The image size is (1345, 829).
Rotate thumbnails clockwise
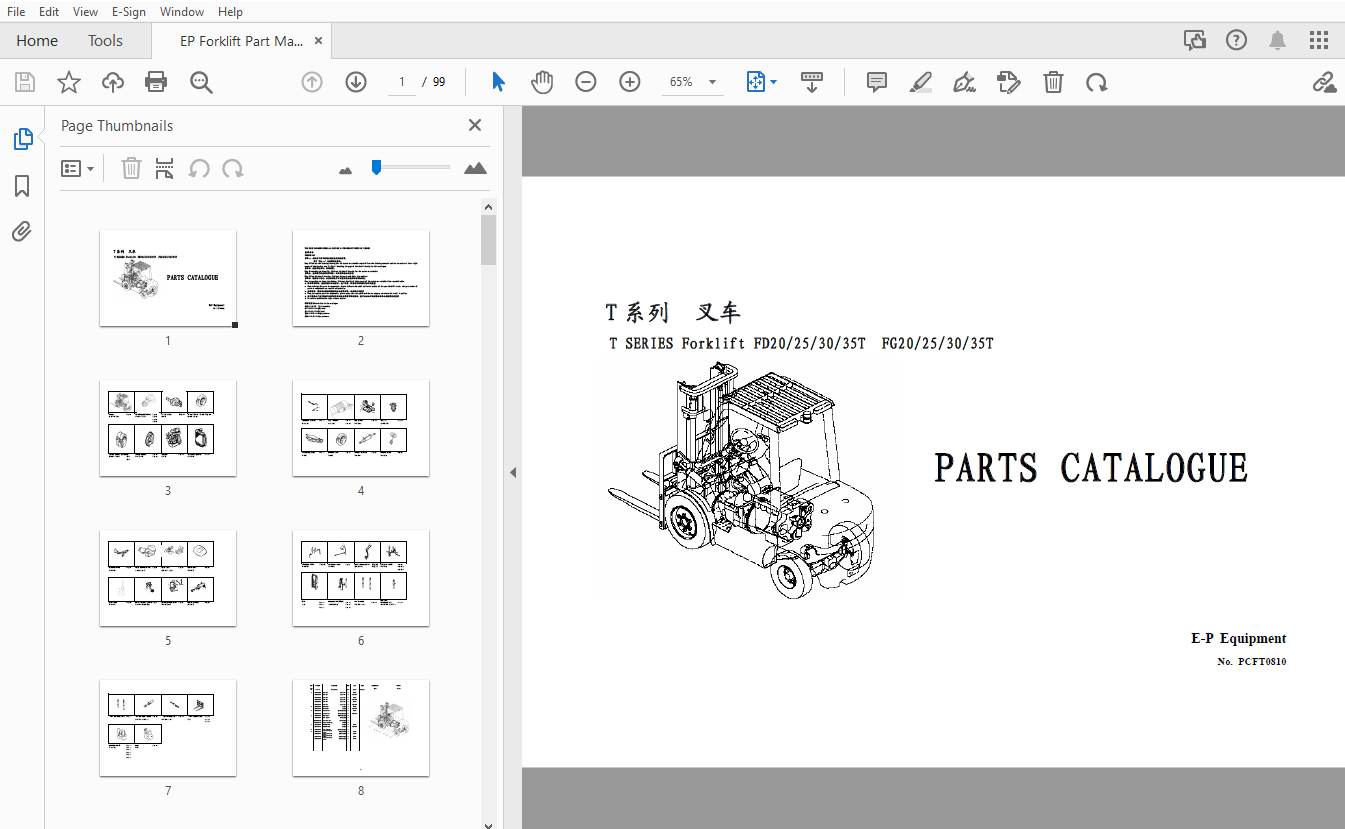coord(233,168)
